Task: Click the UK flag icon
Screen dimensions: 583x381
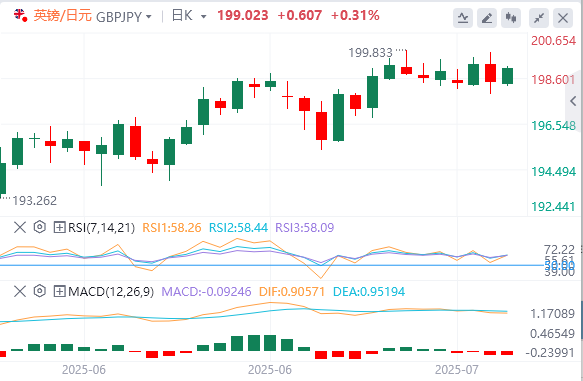Action: click(x=20, y=15)
